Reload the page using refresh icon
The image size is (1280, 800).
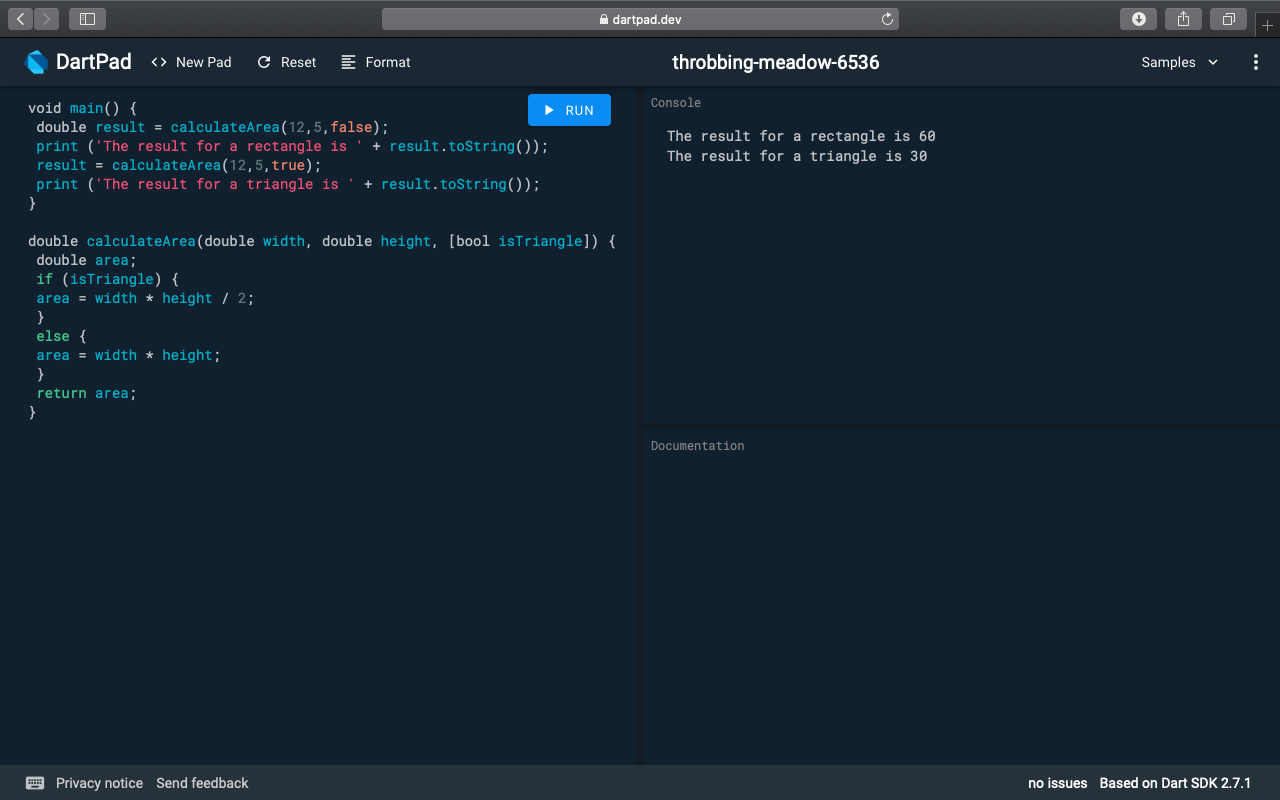coord(887,19)
